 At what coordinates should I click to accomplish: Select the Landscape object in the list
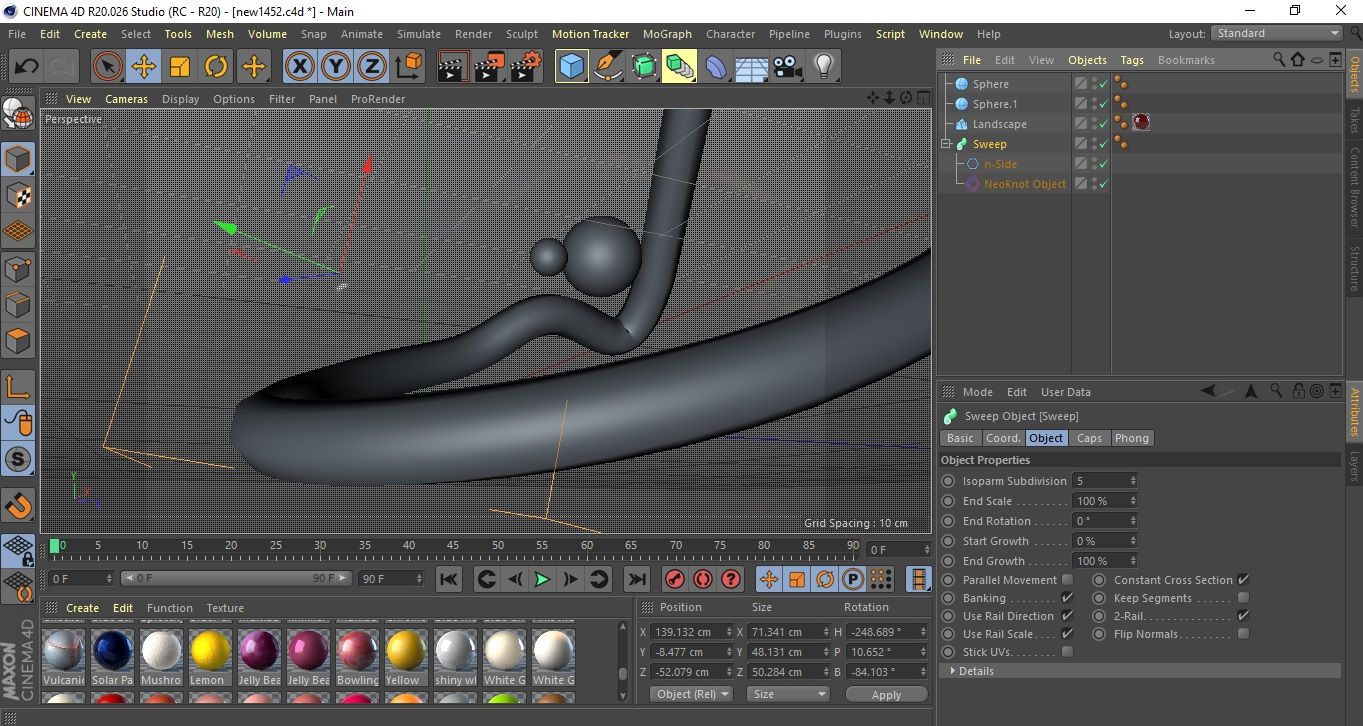[x=999, y=124]
